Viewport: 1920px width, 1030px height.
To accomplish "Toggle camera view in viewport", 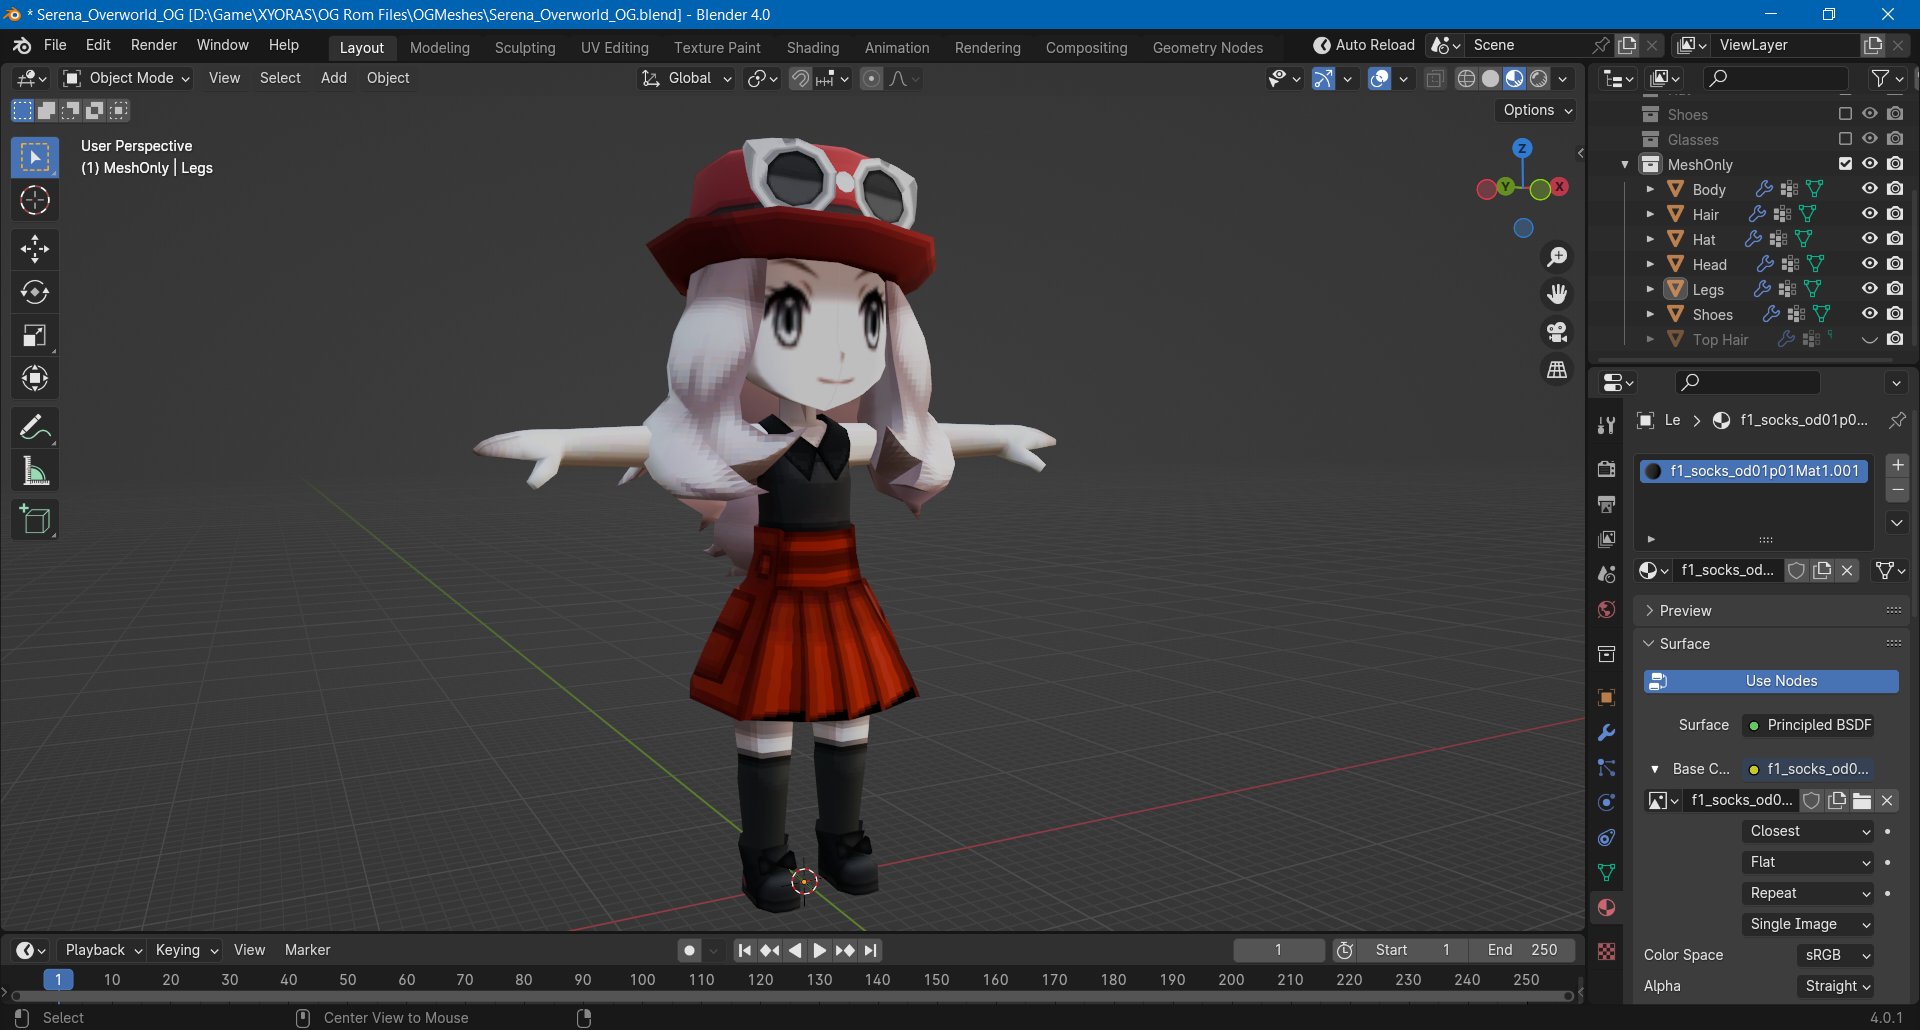I will tap(1557, 332).
